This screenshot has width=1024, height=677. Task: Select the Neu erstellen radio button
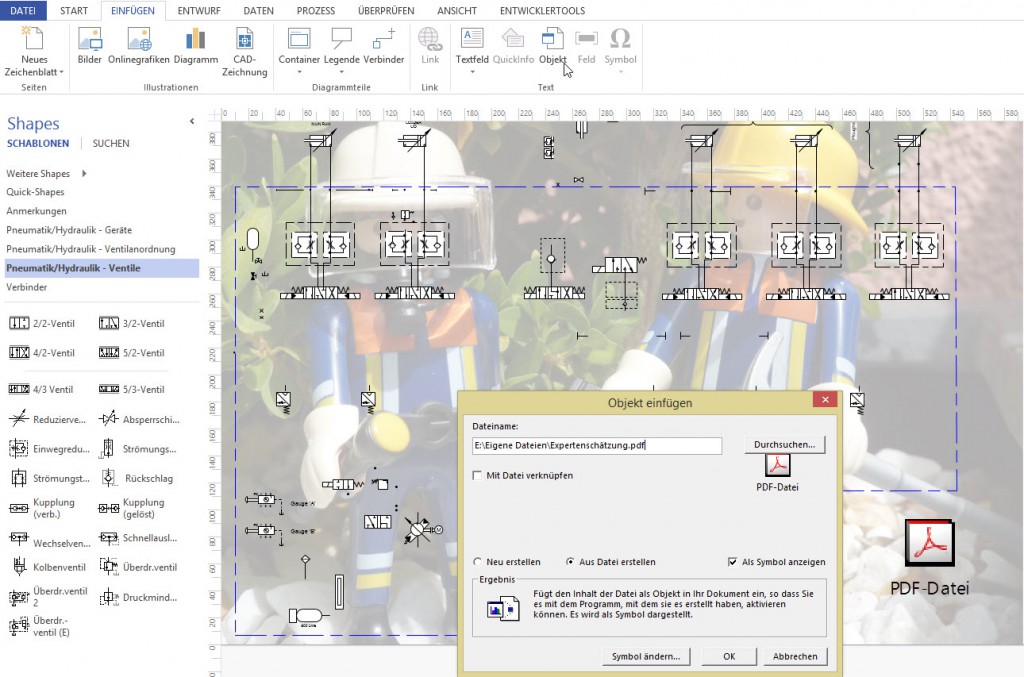pos(478,561)
